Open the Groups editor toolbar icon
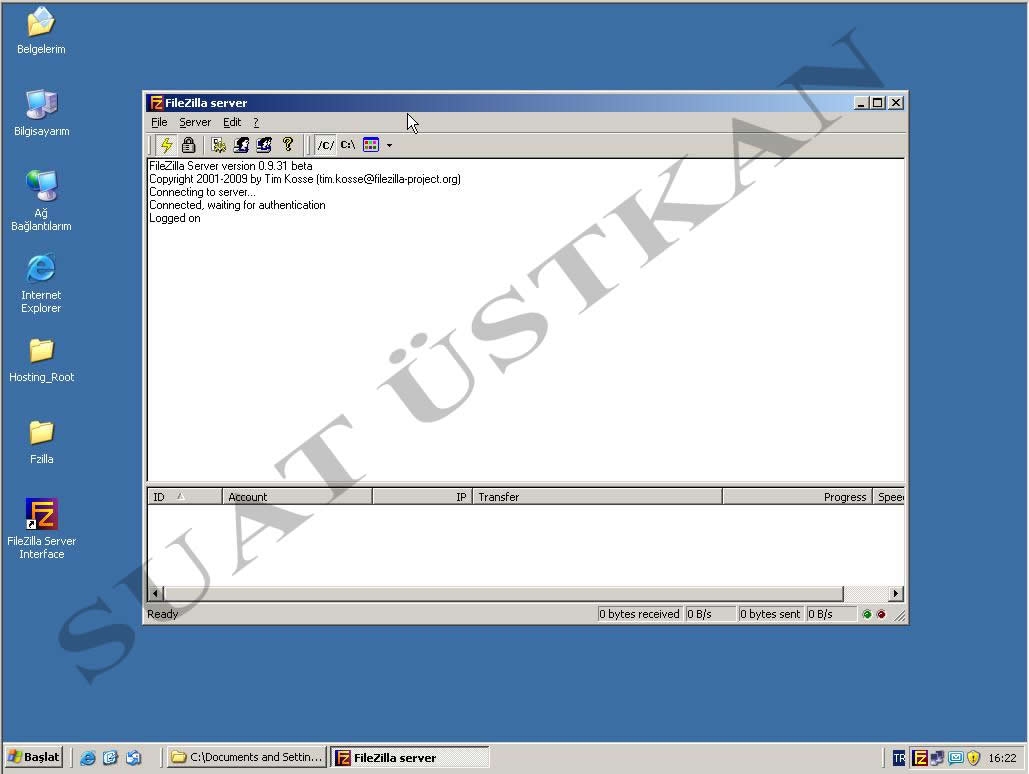Viewport: 1029px width, 774px height. (x=264, y=144)
